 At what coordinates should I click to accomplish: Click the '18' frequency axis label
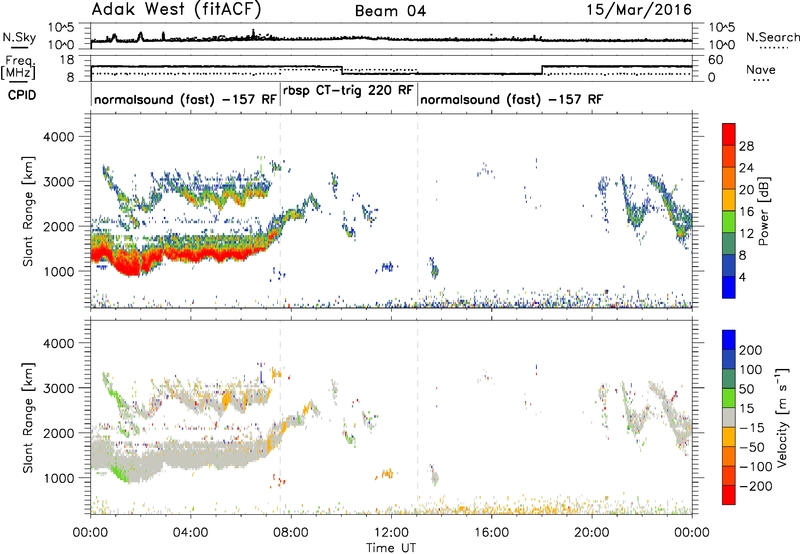[x=67, y=60]
